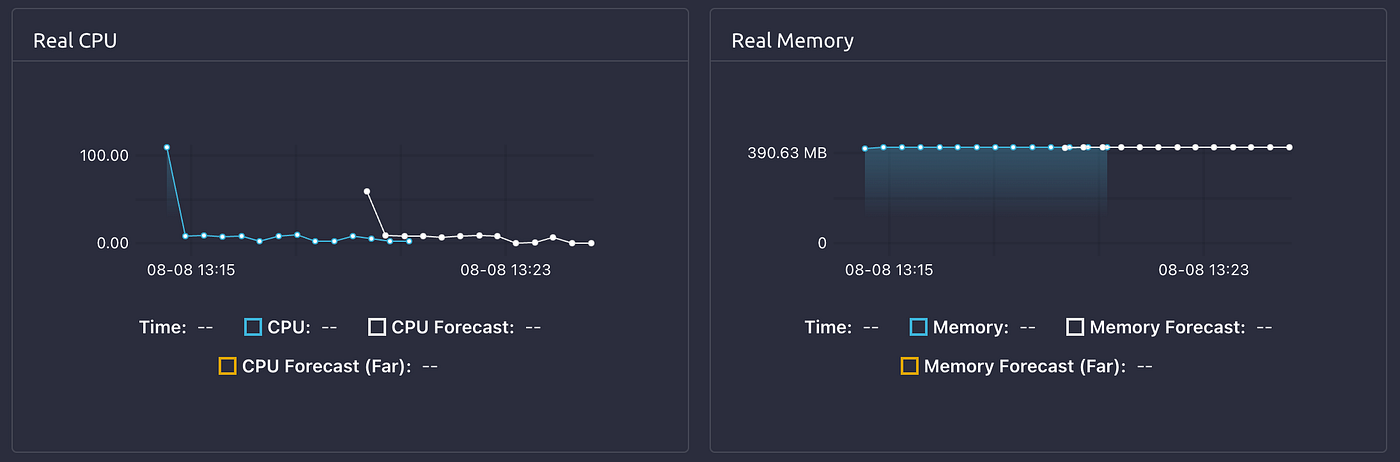Click the 08-08 13:23 label under Memory chart
This screenshot has width=1400, height=462.
coord(1203,269)
